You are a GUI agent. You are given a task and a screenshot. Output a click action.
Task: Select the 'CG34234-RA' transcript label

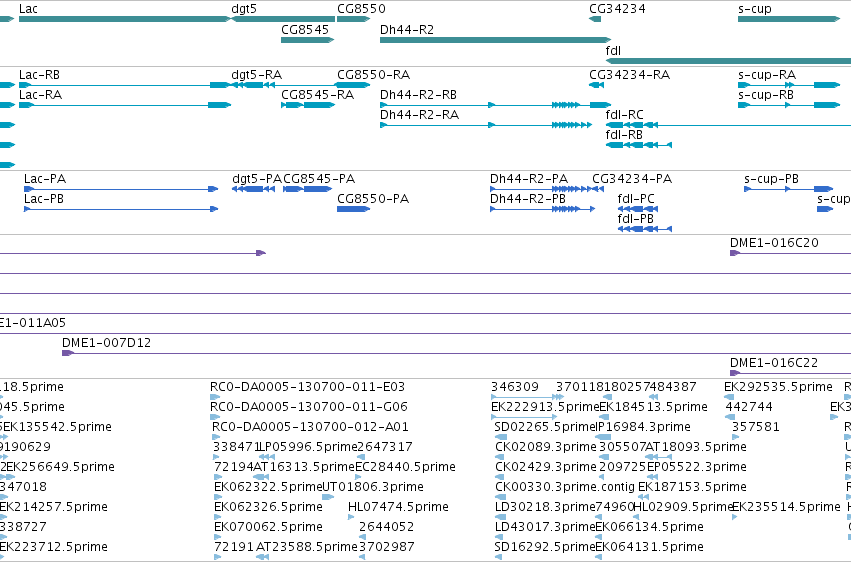click(630, 74)
